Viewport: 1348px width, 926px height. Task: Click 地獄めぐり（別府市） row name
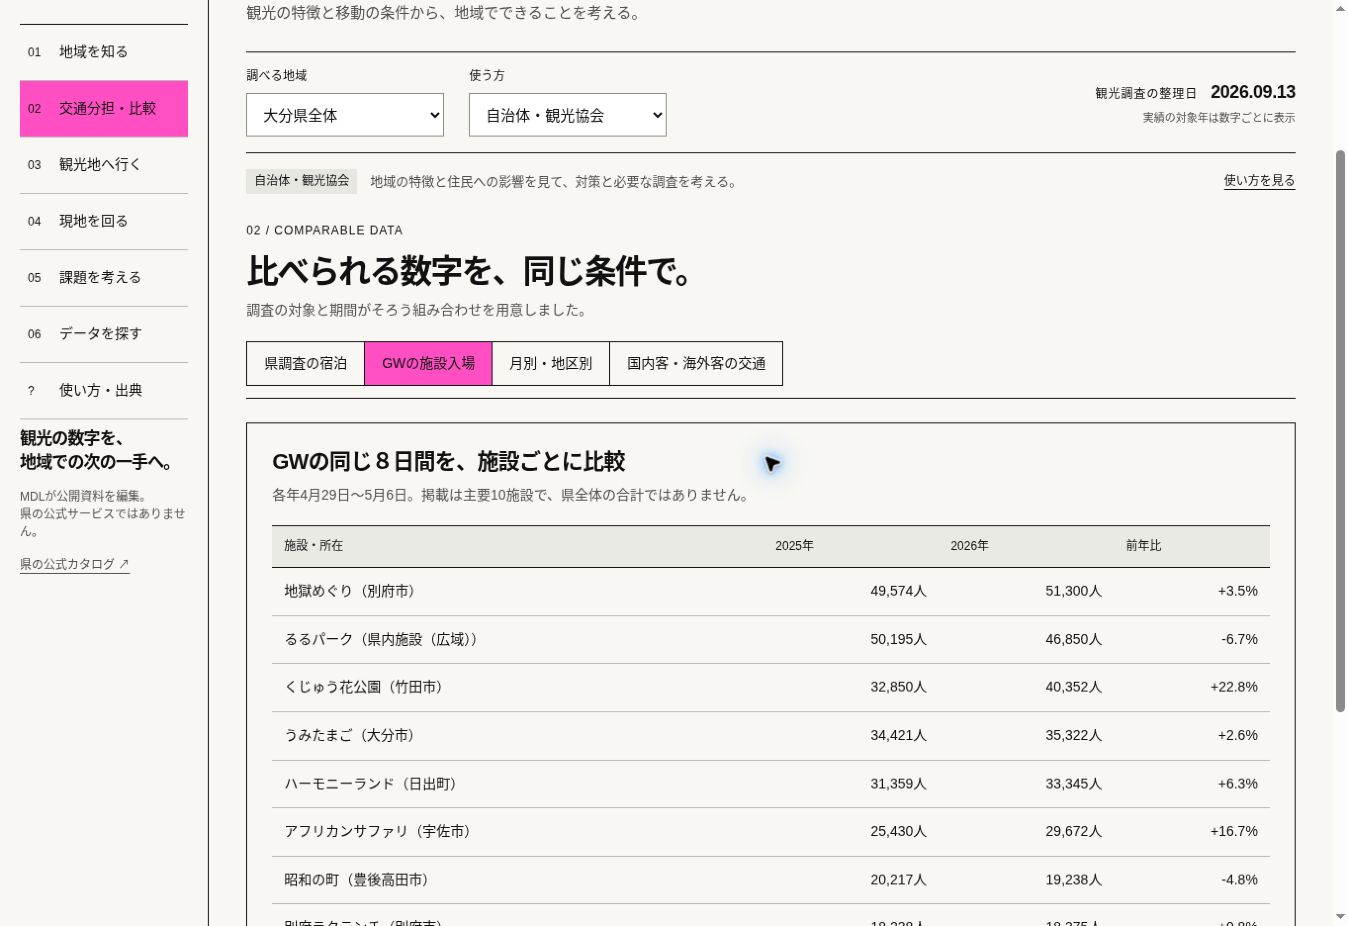coord(349,591)
